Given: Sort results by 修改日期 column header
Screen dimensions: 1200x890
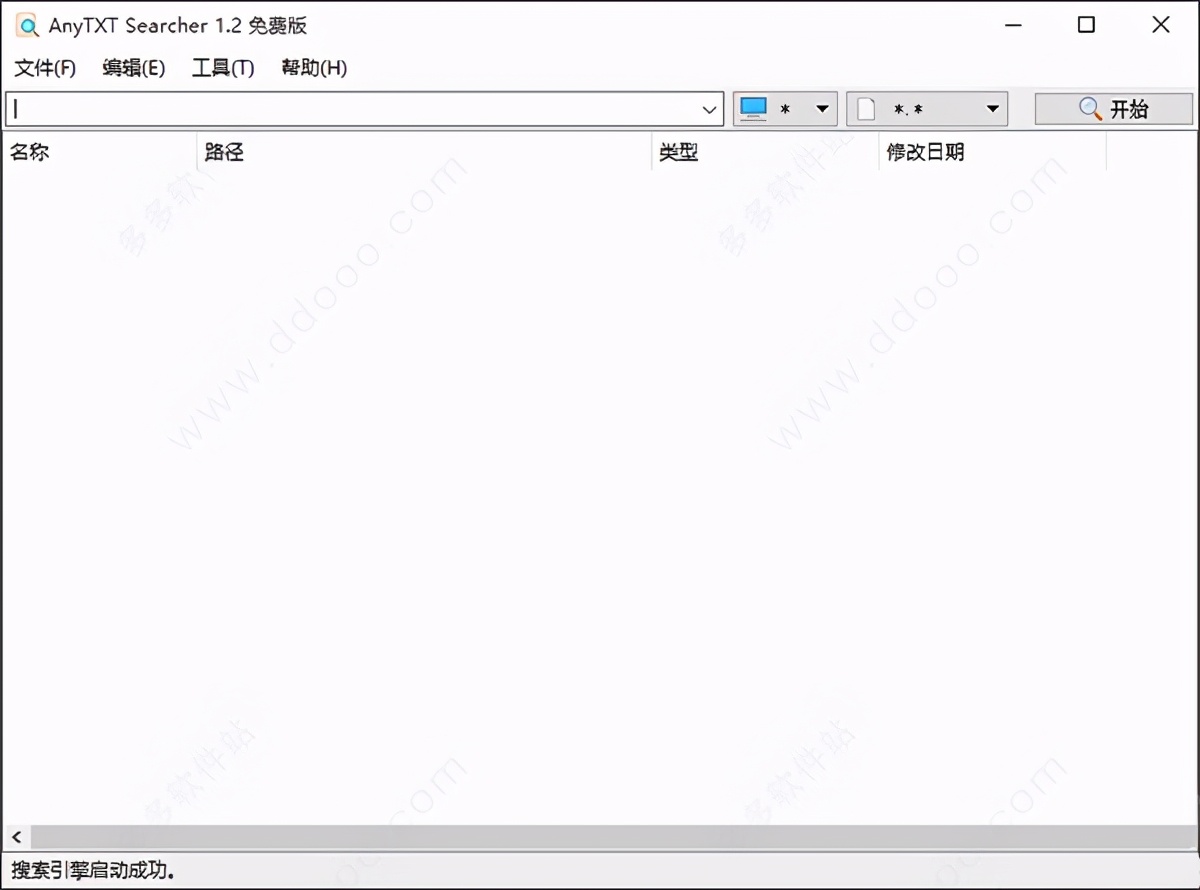Looking at the screenshot, I should pos(993,152).
